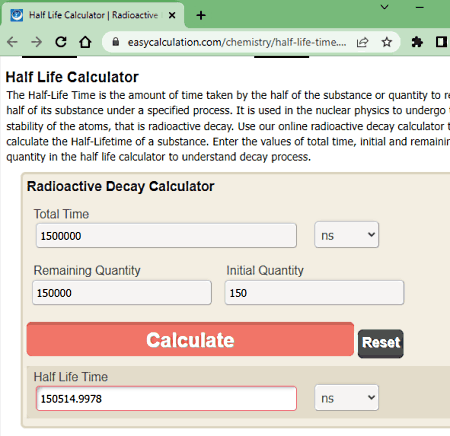
Task: Open the extensions puzzle icon
Action: [417, 42]
